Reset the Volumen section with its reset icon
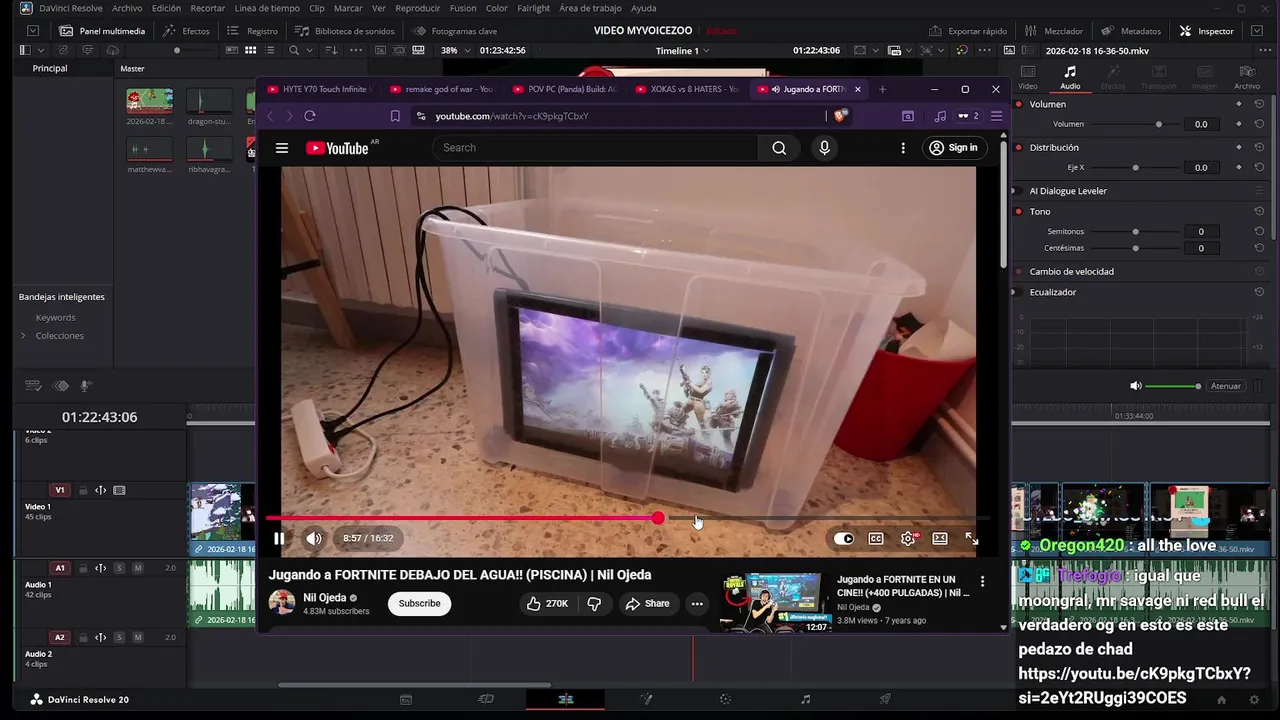 (x=1259, y=104)
